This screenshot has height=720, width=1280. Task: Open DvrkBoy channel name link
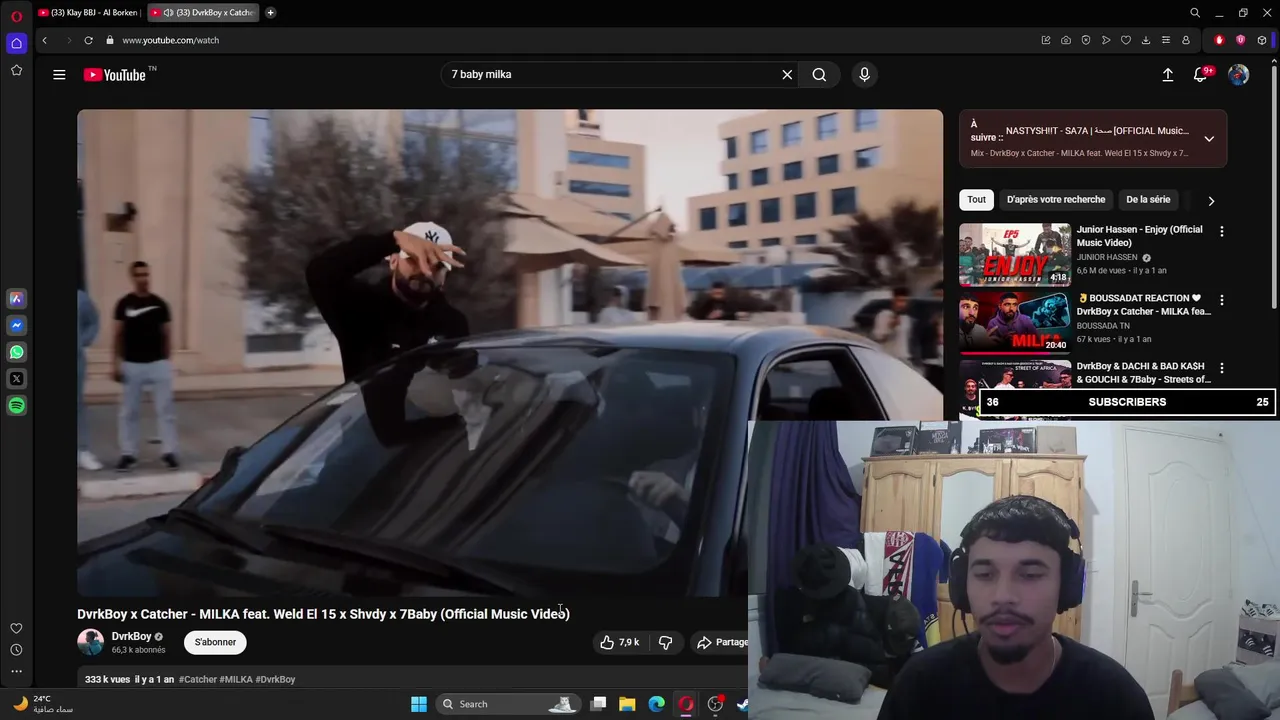click(131, 636)
